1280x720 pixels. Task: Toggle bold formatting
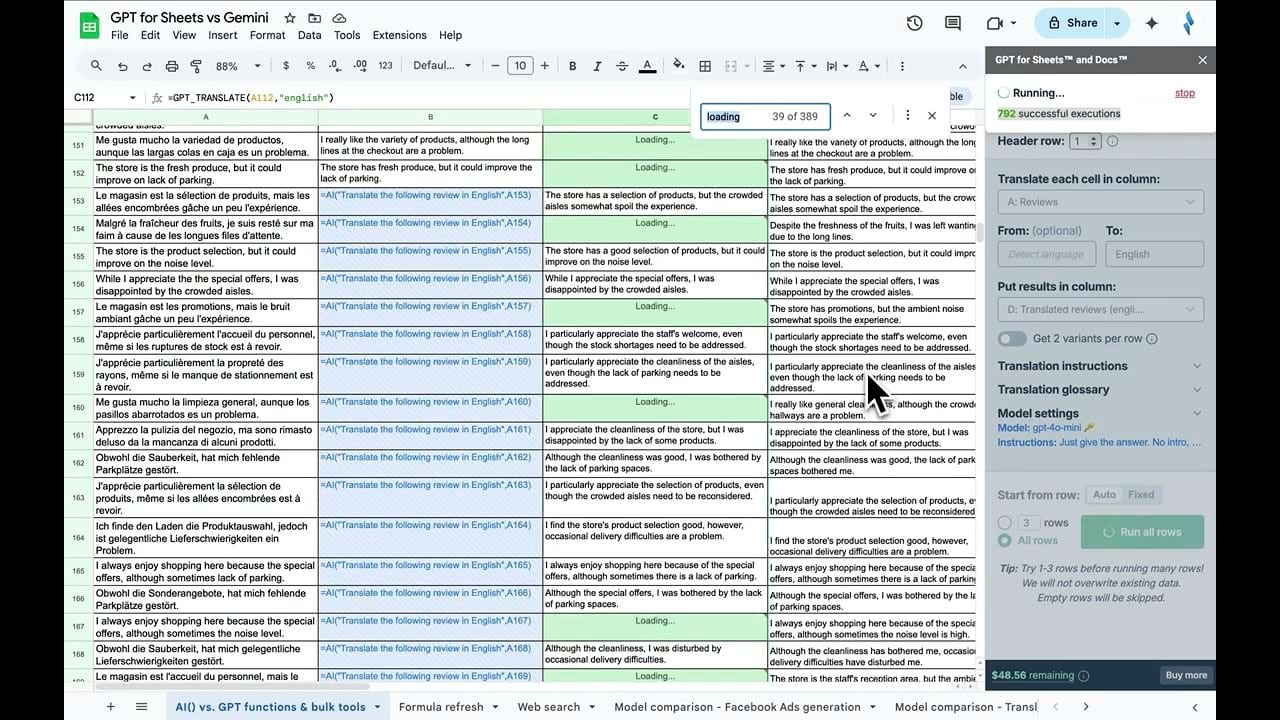click(x=573, y=66)
